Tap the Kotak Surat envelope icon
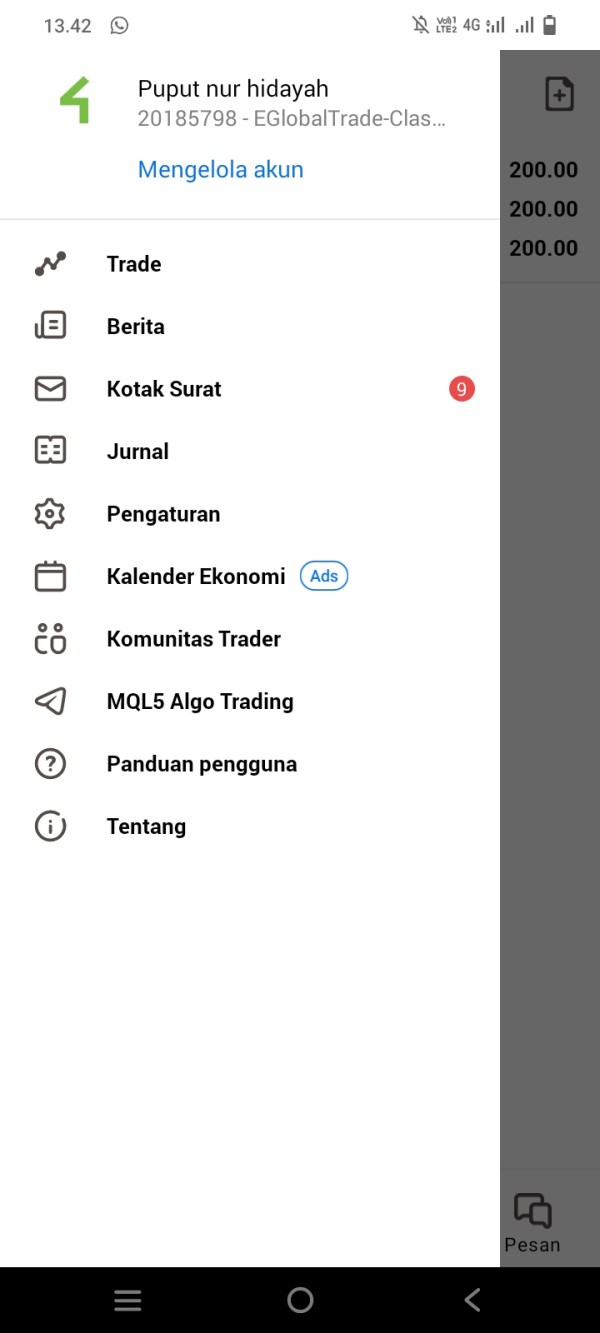The height and width of the screenshot is (1333, 600). point(50,389)
